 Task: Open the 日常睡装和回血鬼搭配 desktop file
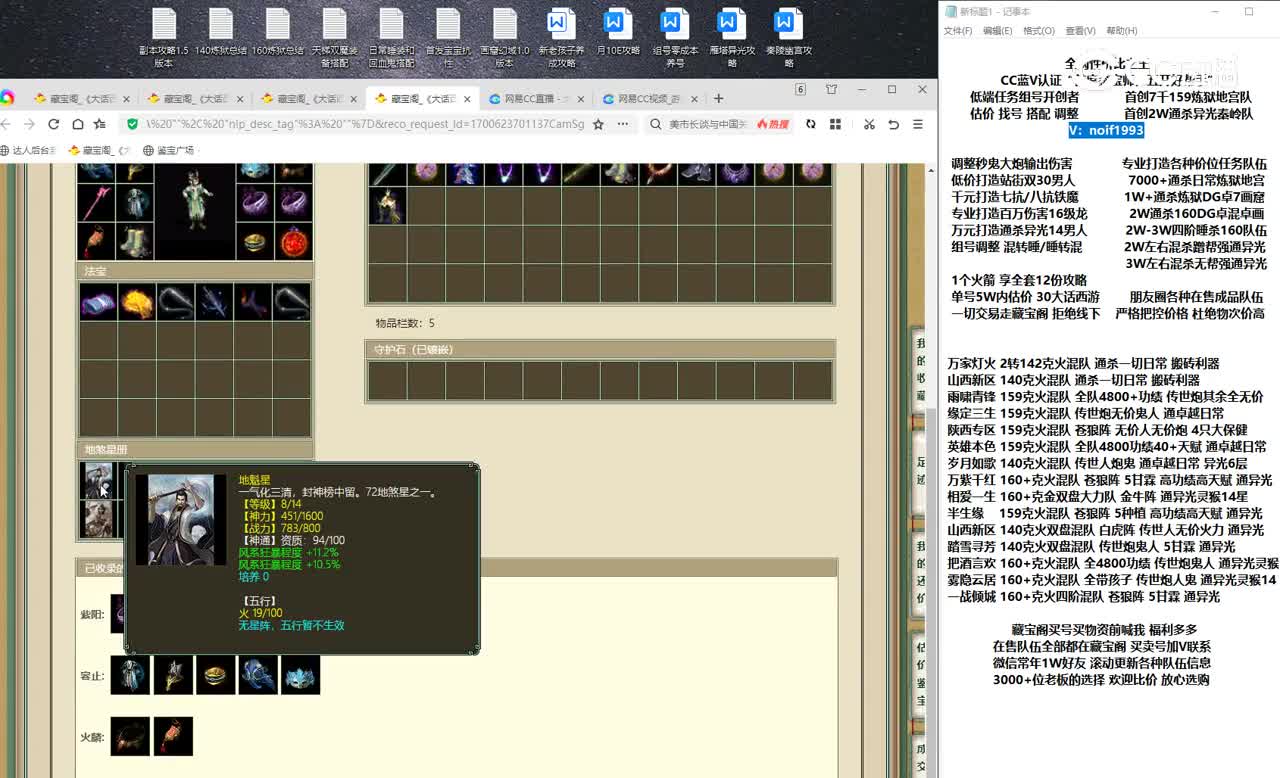[391, 38]
